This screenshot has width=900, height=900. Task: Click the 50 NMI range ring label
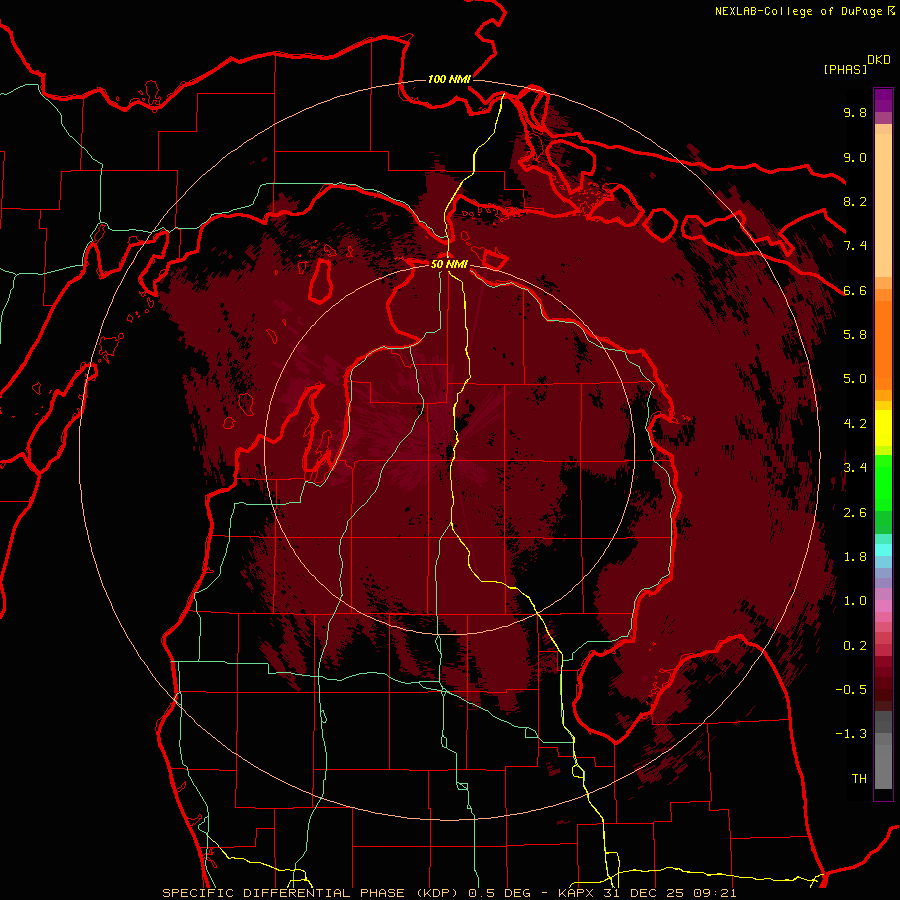click(x=449, y=264)
